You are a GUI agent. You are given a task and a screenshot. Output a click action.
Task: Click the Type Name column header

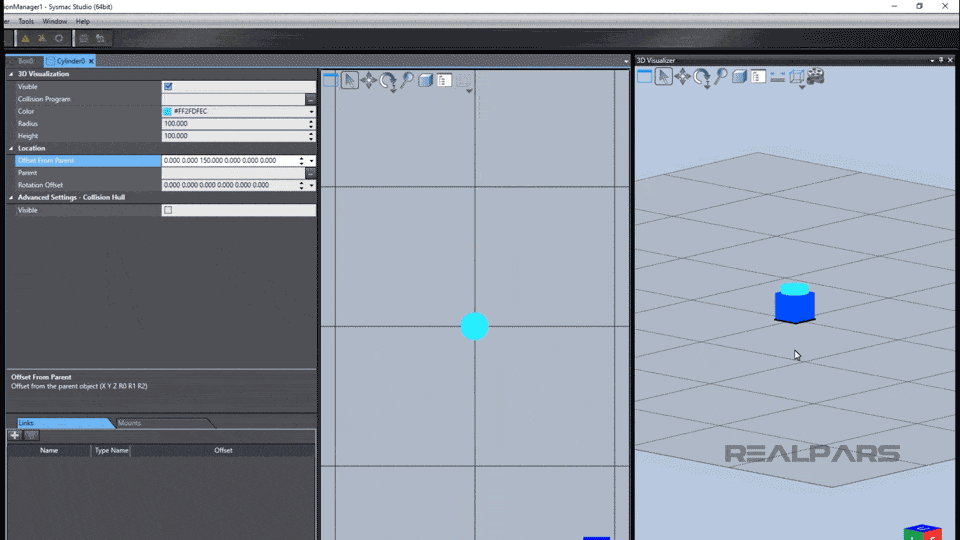pos(111,450)
